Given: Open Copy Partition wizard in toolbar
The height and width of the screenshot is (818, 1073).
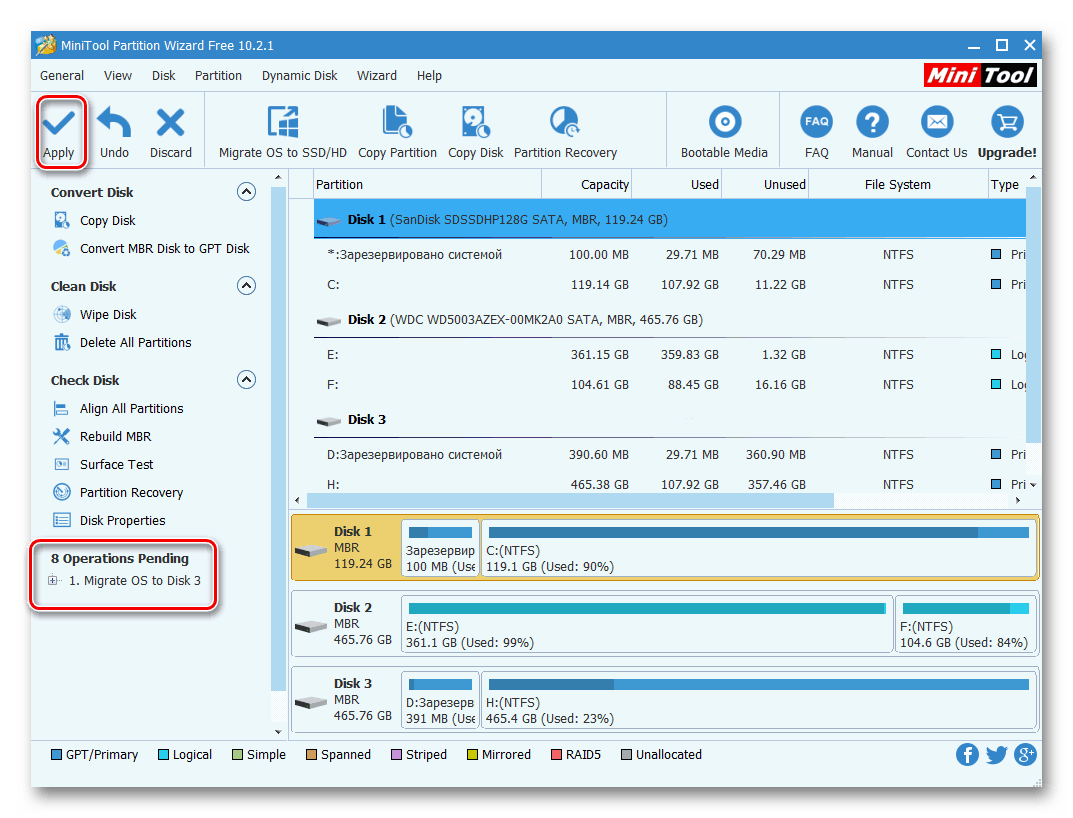Looking at the screenshot, I should pyautogui.click(x=397, y=132).
